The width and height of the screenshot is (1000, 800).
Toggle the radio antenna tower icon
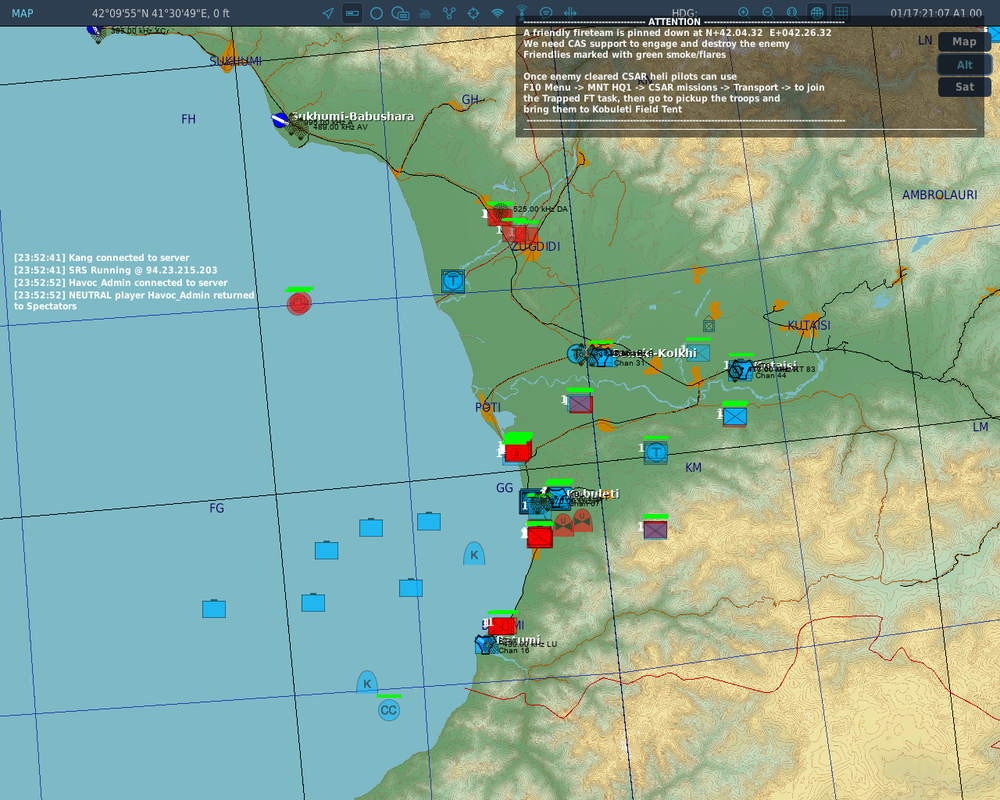[521, 11]
